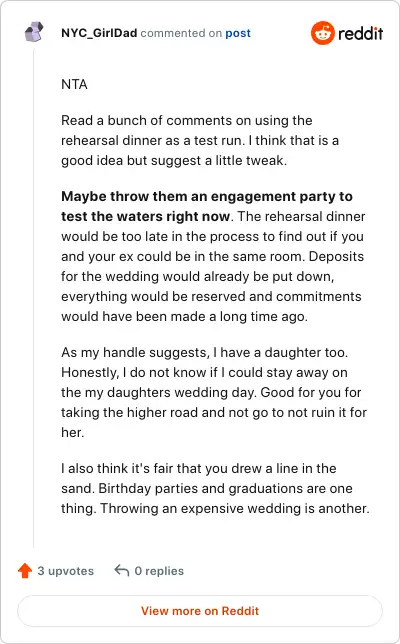
Task: Open the NYC_GirlDad username link
Action: click(x=99, y=33)
